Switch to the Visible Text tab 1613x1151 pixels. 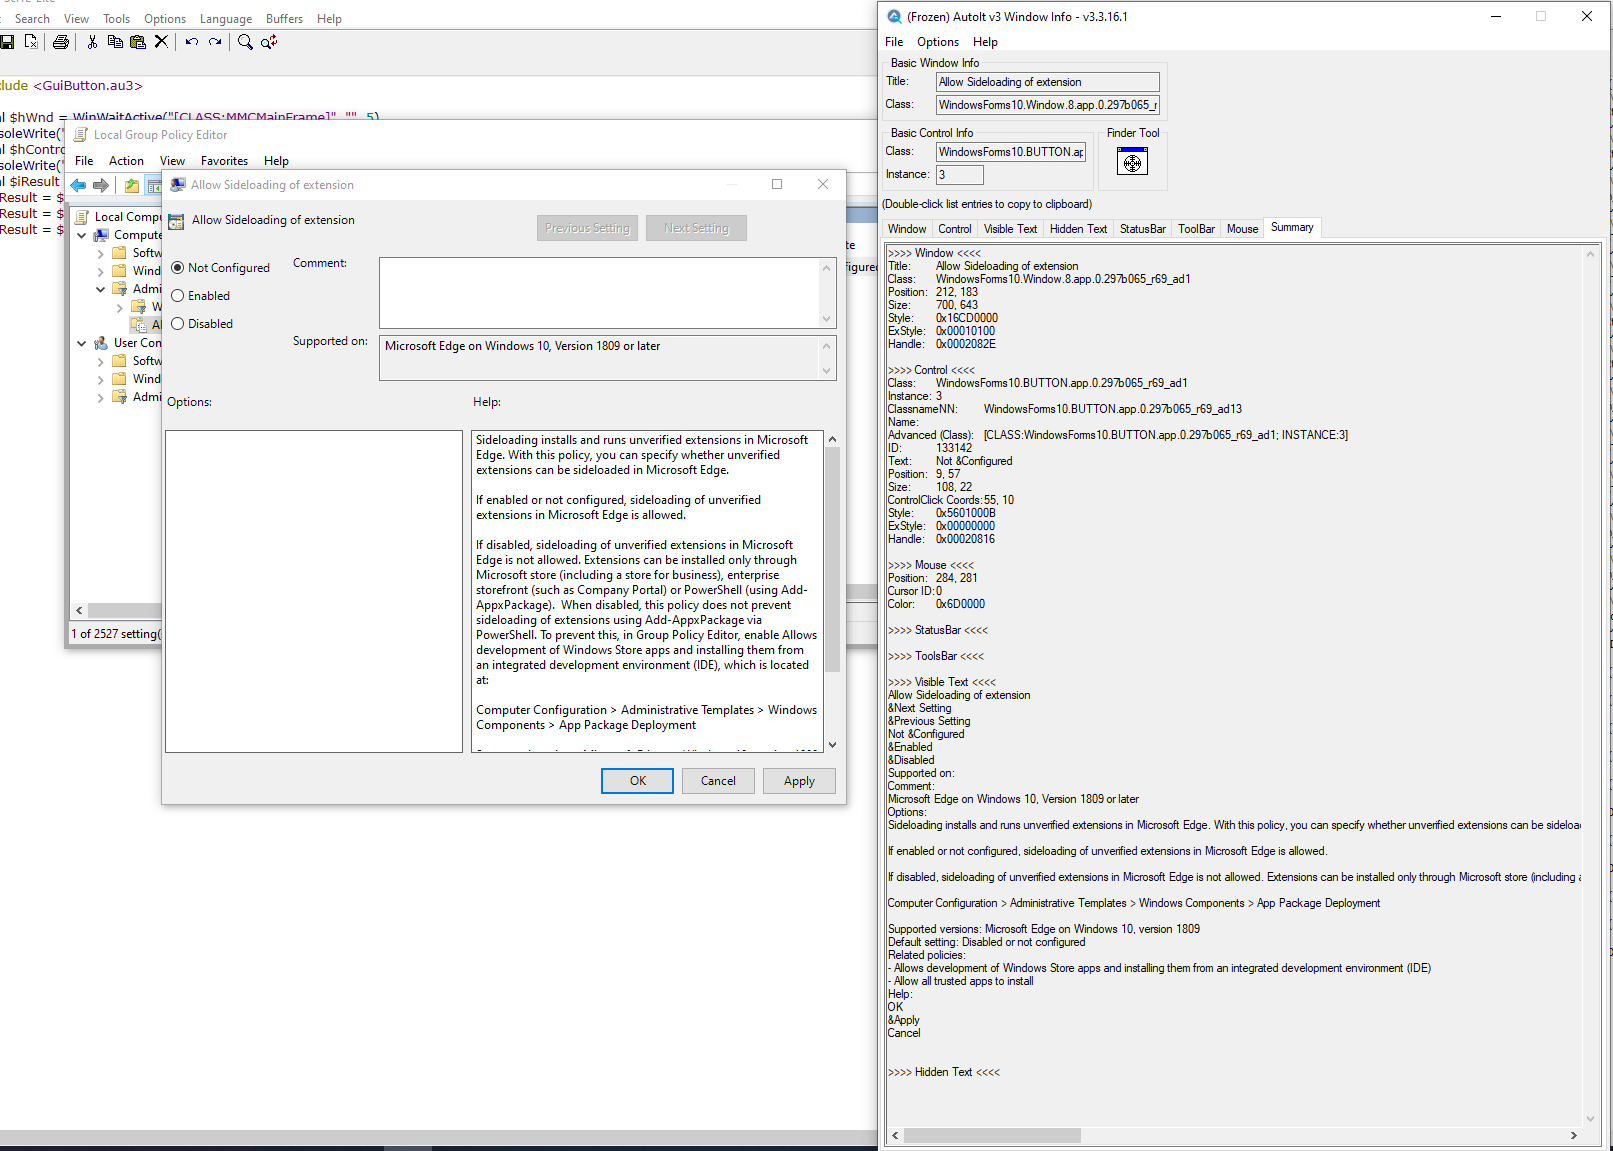[x=1010, y=229]
